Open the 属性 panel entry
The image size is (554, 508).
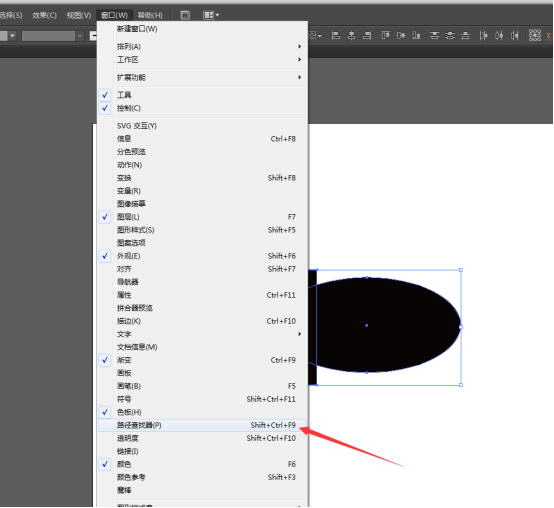pyautogui.click(x=203, y=295)
